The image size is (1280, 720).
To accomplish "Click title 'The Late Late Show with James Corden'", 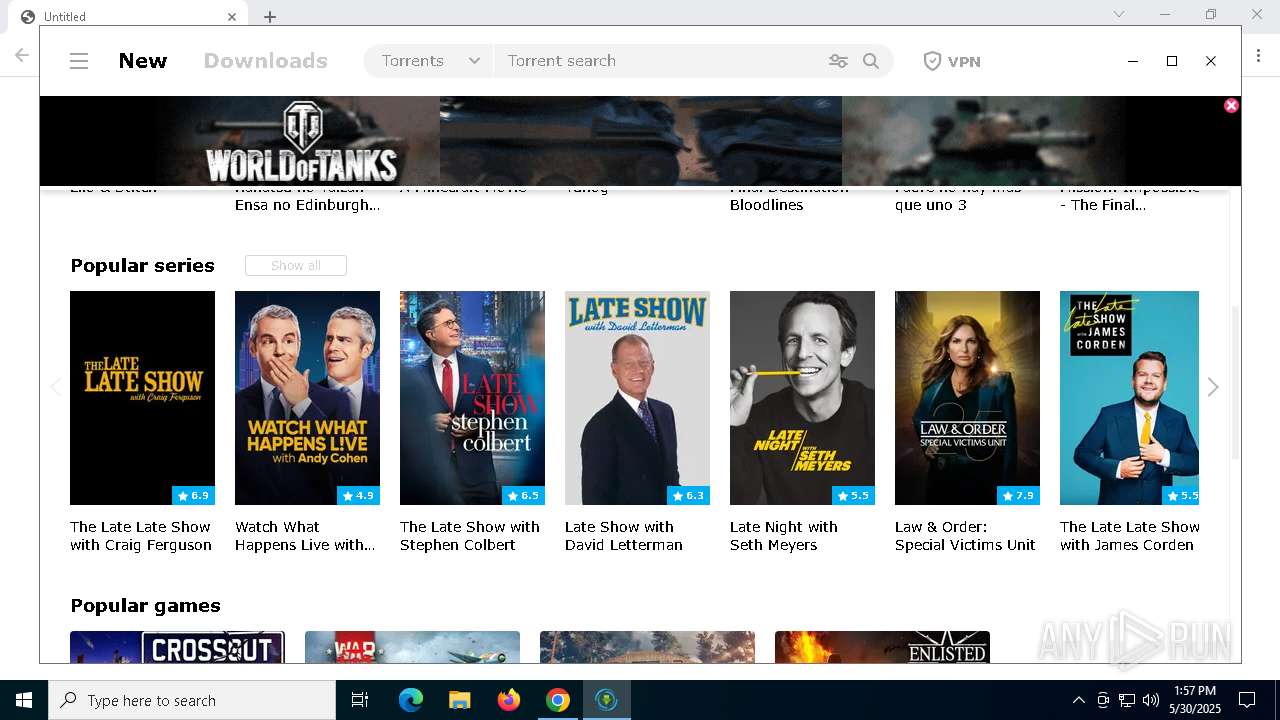I will point(1130,536).
